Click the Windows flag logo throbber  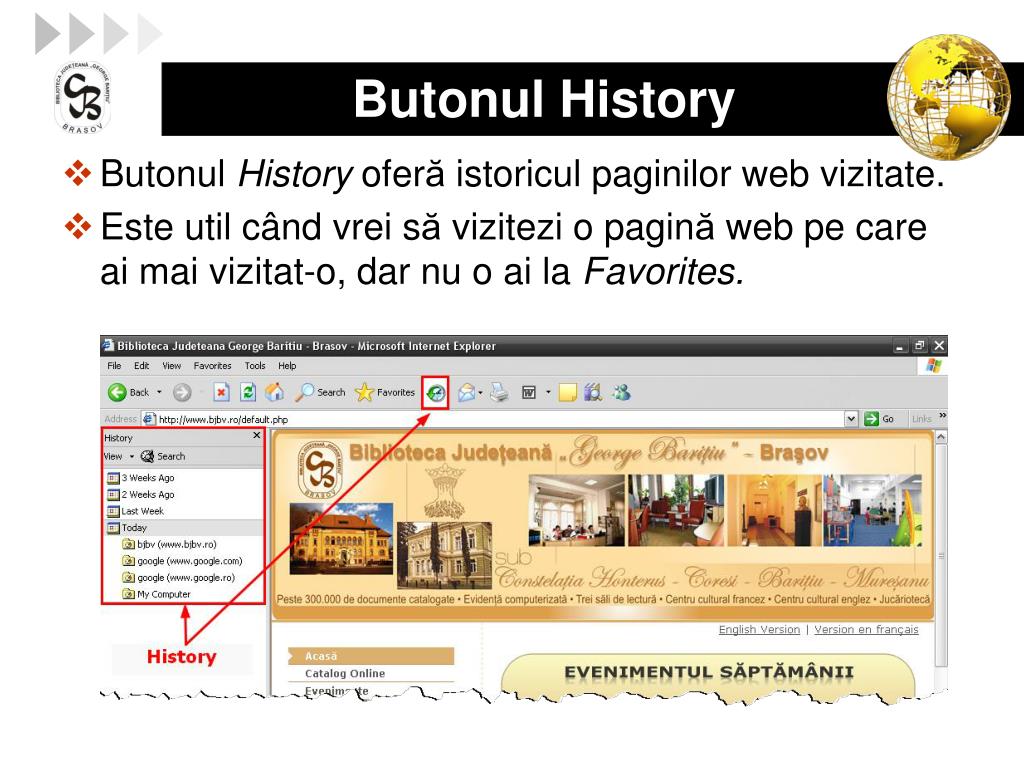click(x=934, y=366)
